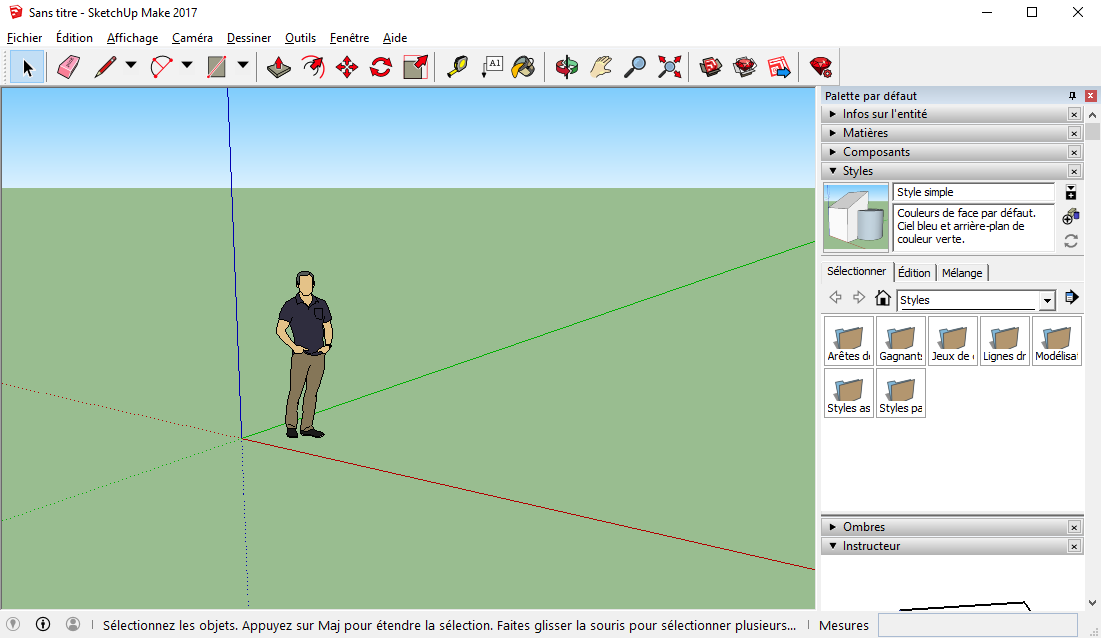Edit the Style simple name field
This screenshot has height=638, width=1101.
tap(972, 191)
